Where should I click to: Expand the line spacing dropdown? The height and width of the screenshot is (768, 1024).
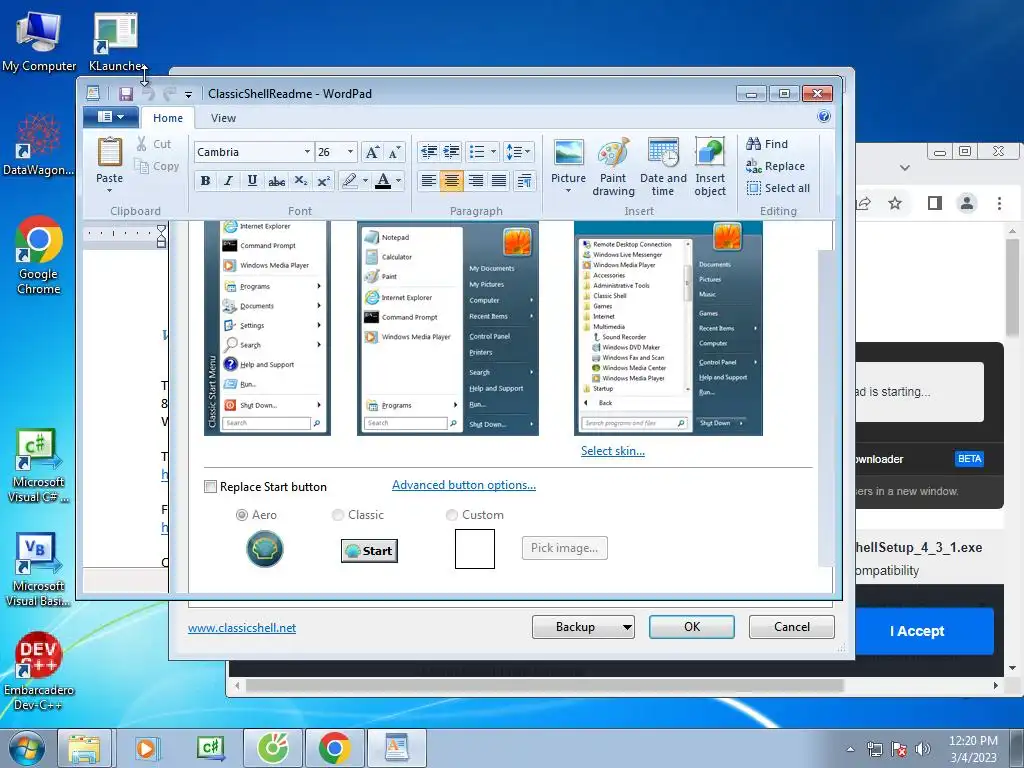click(x=528, y=152)
